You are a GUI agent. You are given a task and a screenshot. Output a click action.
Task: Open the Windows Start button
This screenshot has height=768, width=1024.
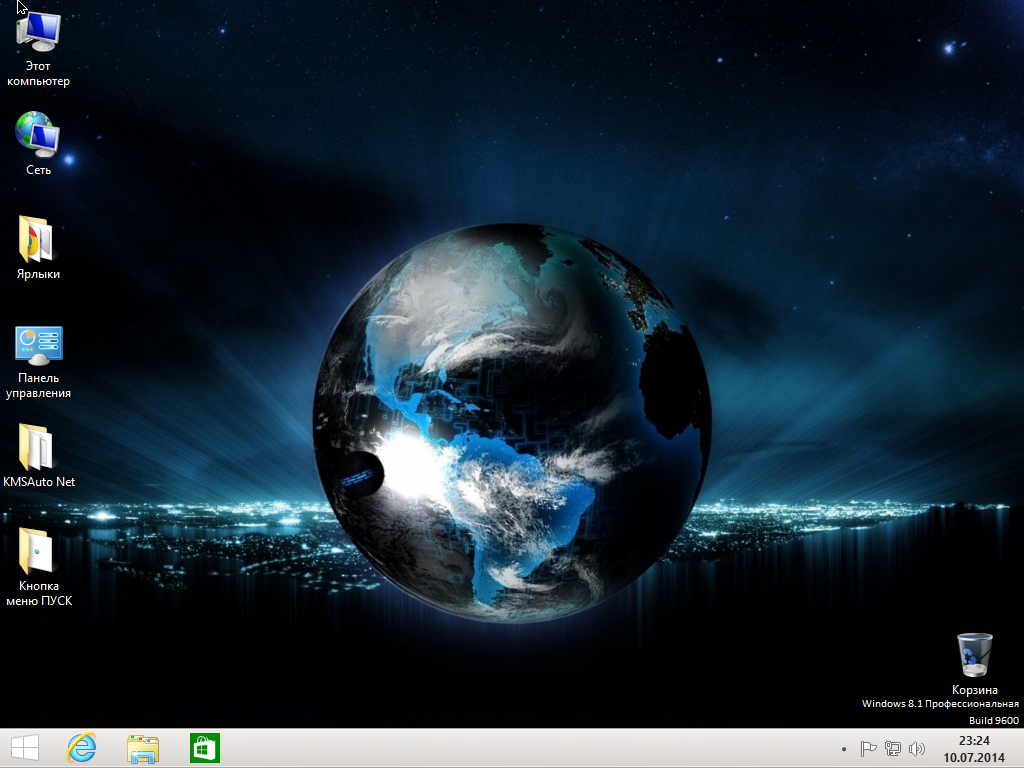[25, 748]
